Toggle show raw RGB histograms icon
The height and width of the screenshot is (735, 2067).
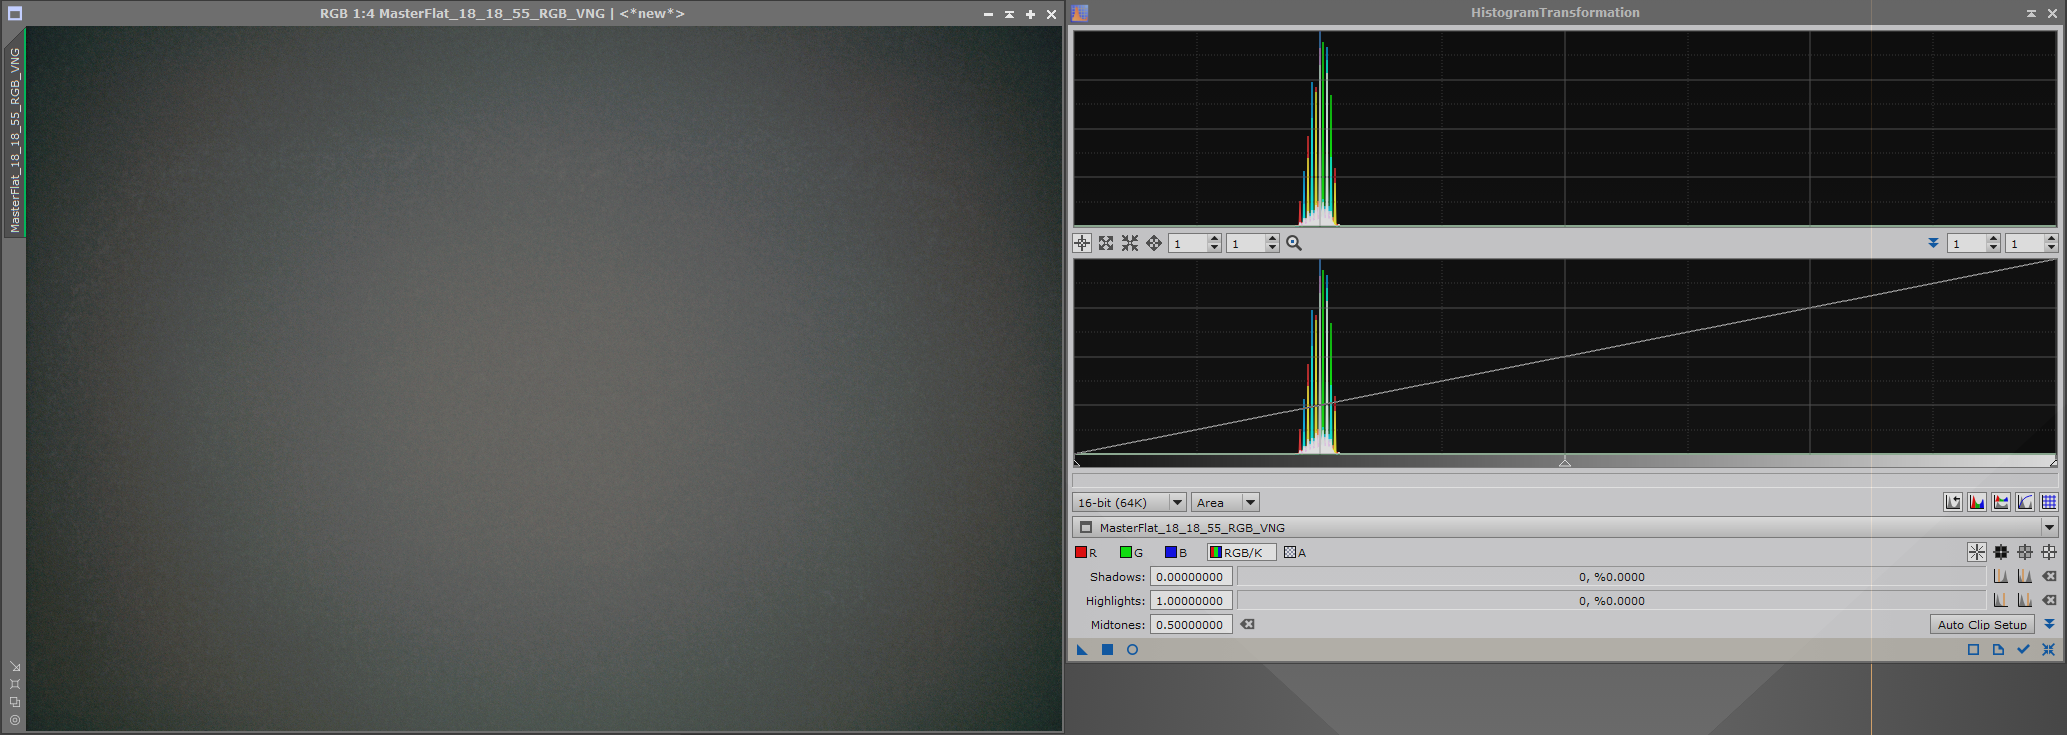click(1977, 502)
